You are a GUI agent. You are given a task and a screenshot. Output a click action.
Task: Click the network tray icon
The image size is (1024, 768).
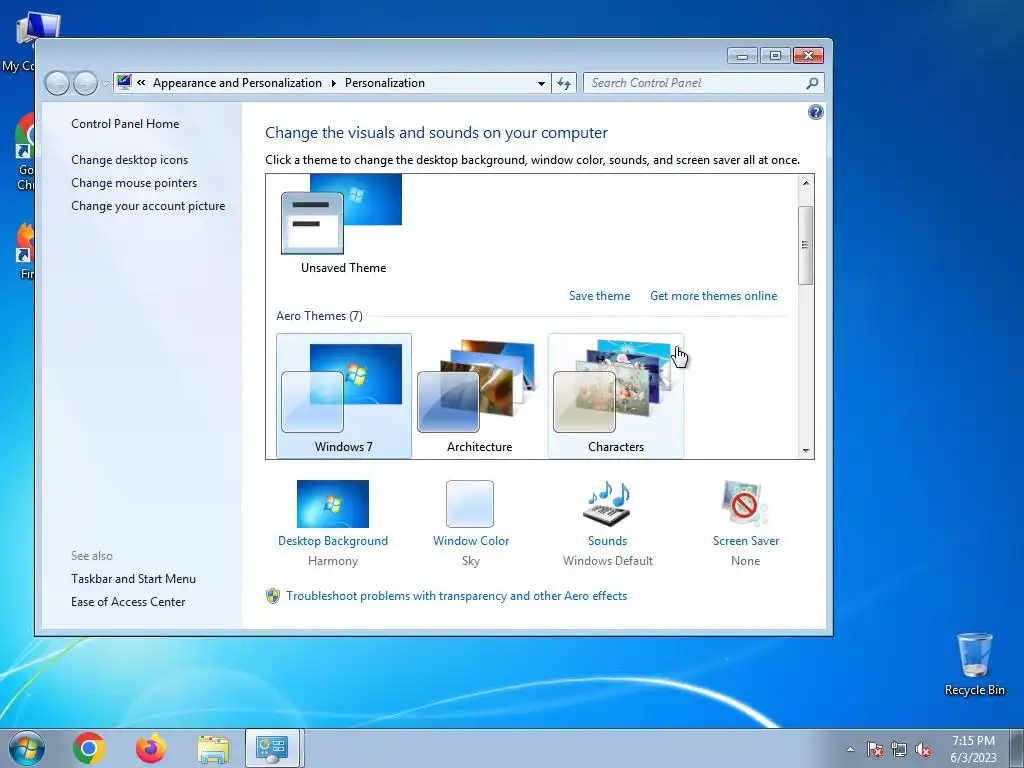pyautogui.click(x=899, y=749)
